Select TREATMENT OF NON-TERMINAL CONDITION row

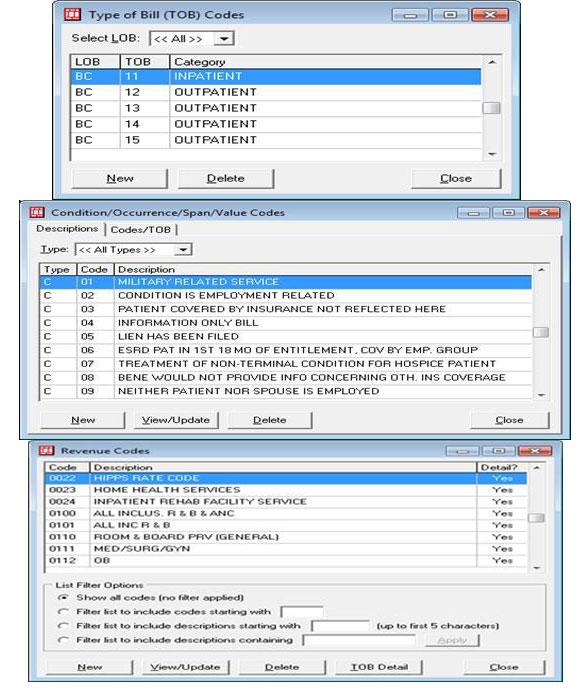[286, 364]
